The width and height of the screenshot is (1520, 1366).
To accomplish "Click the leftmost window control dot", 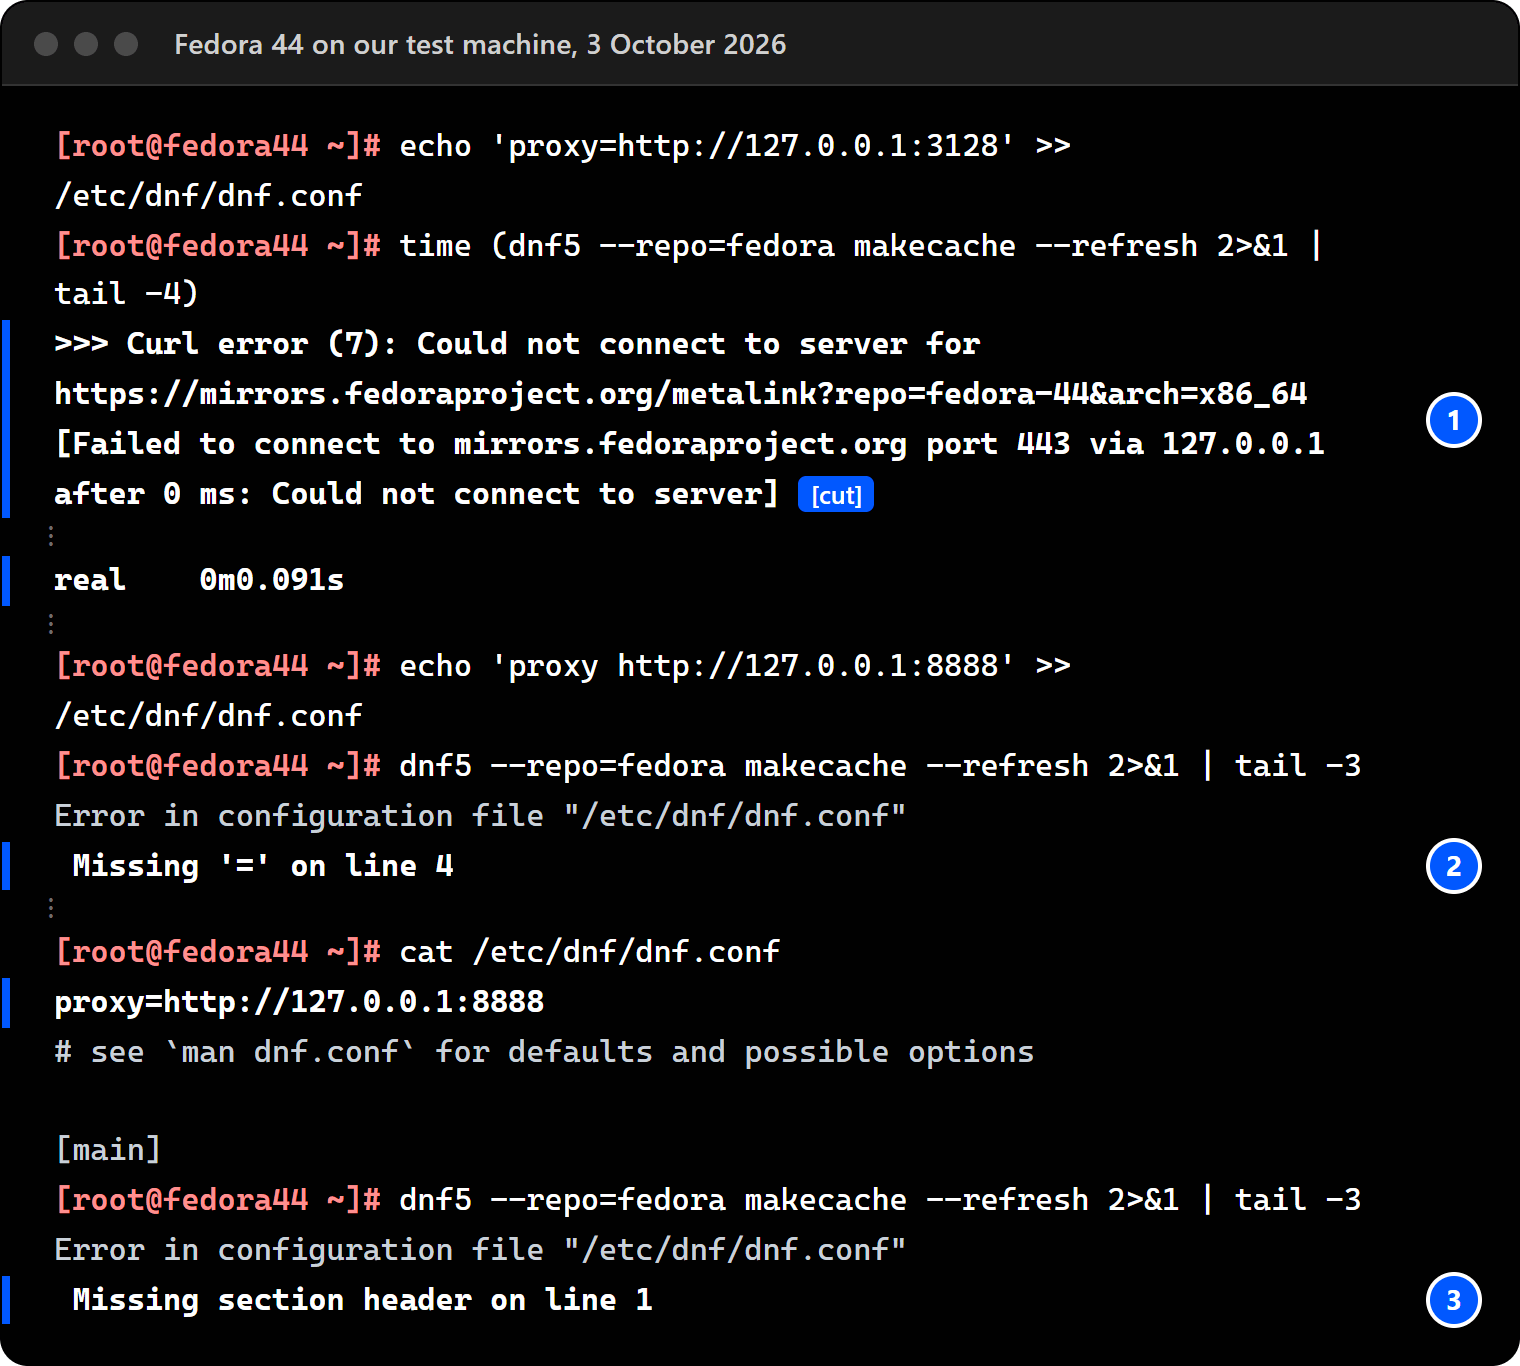I will click(x=46, y=44).
